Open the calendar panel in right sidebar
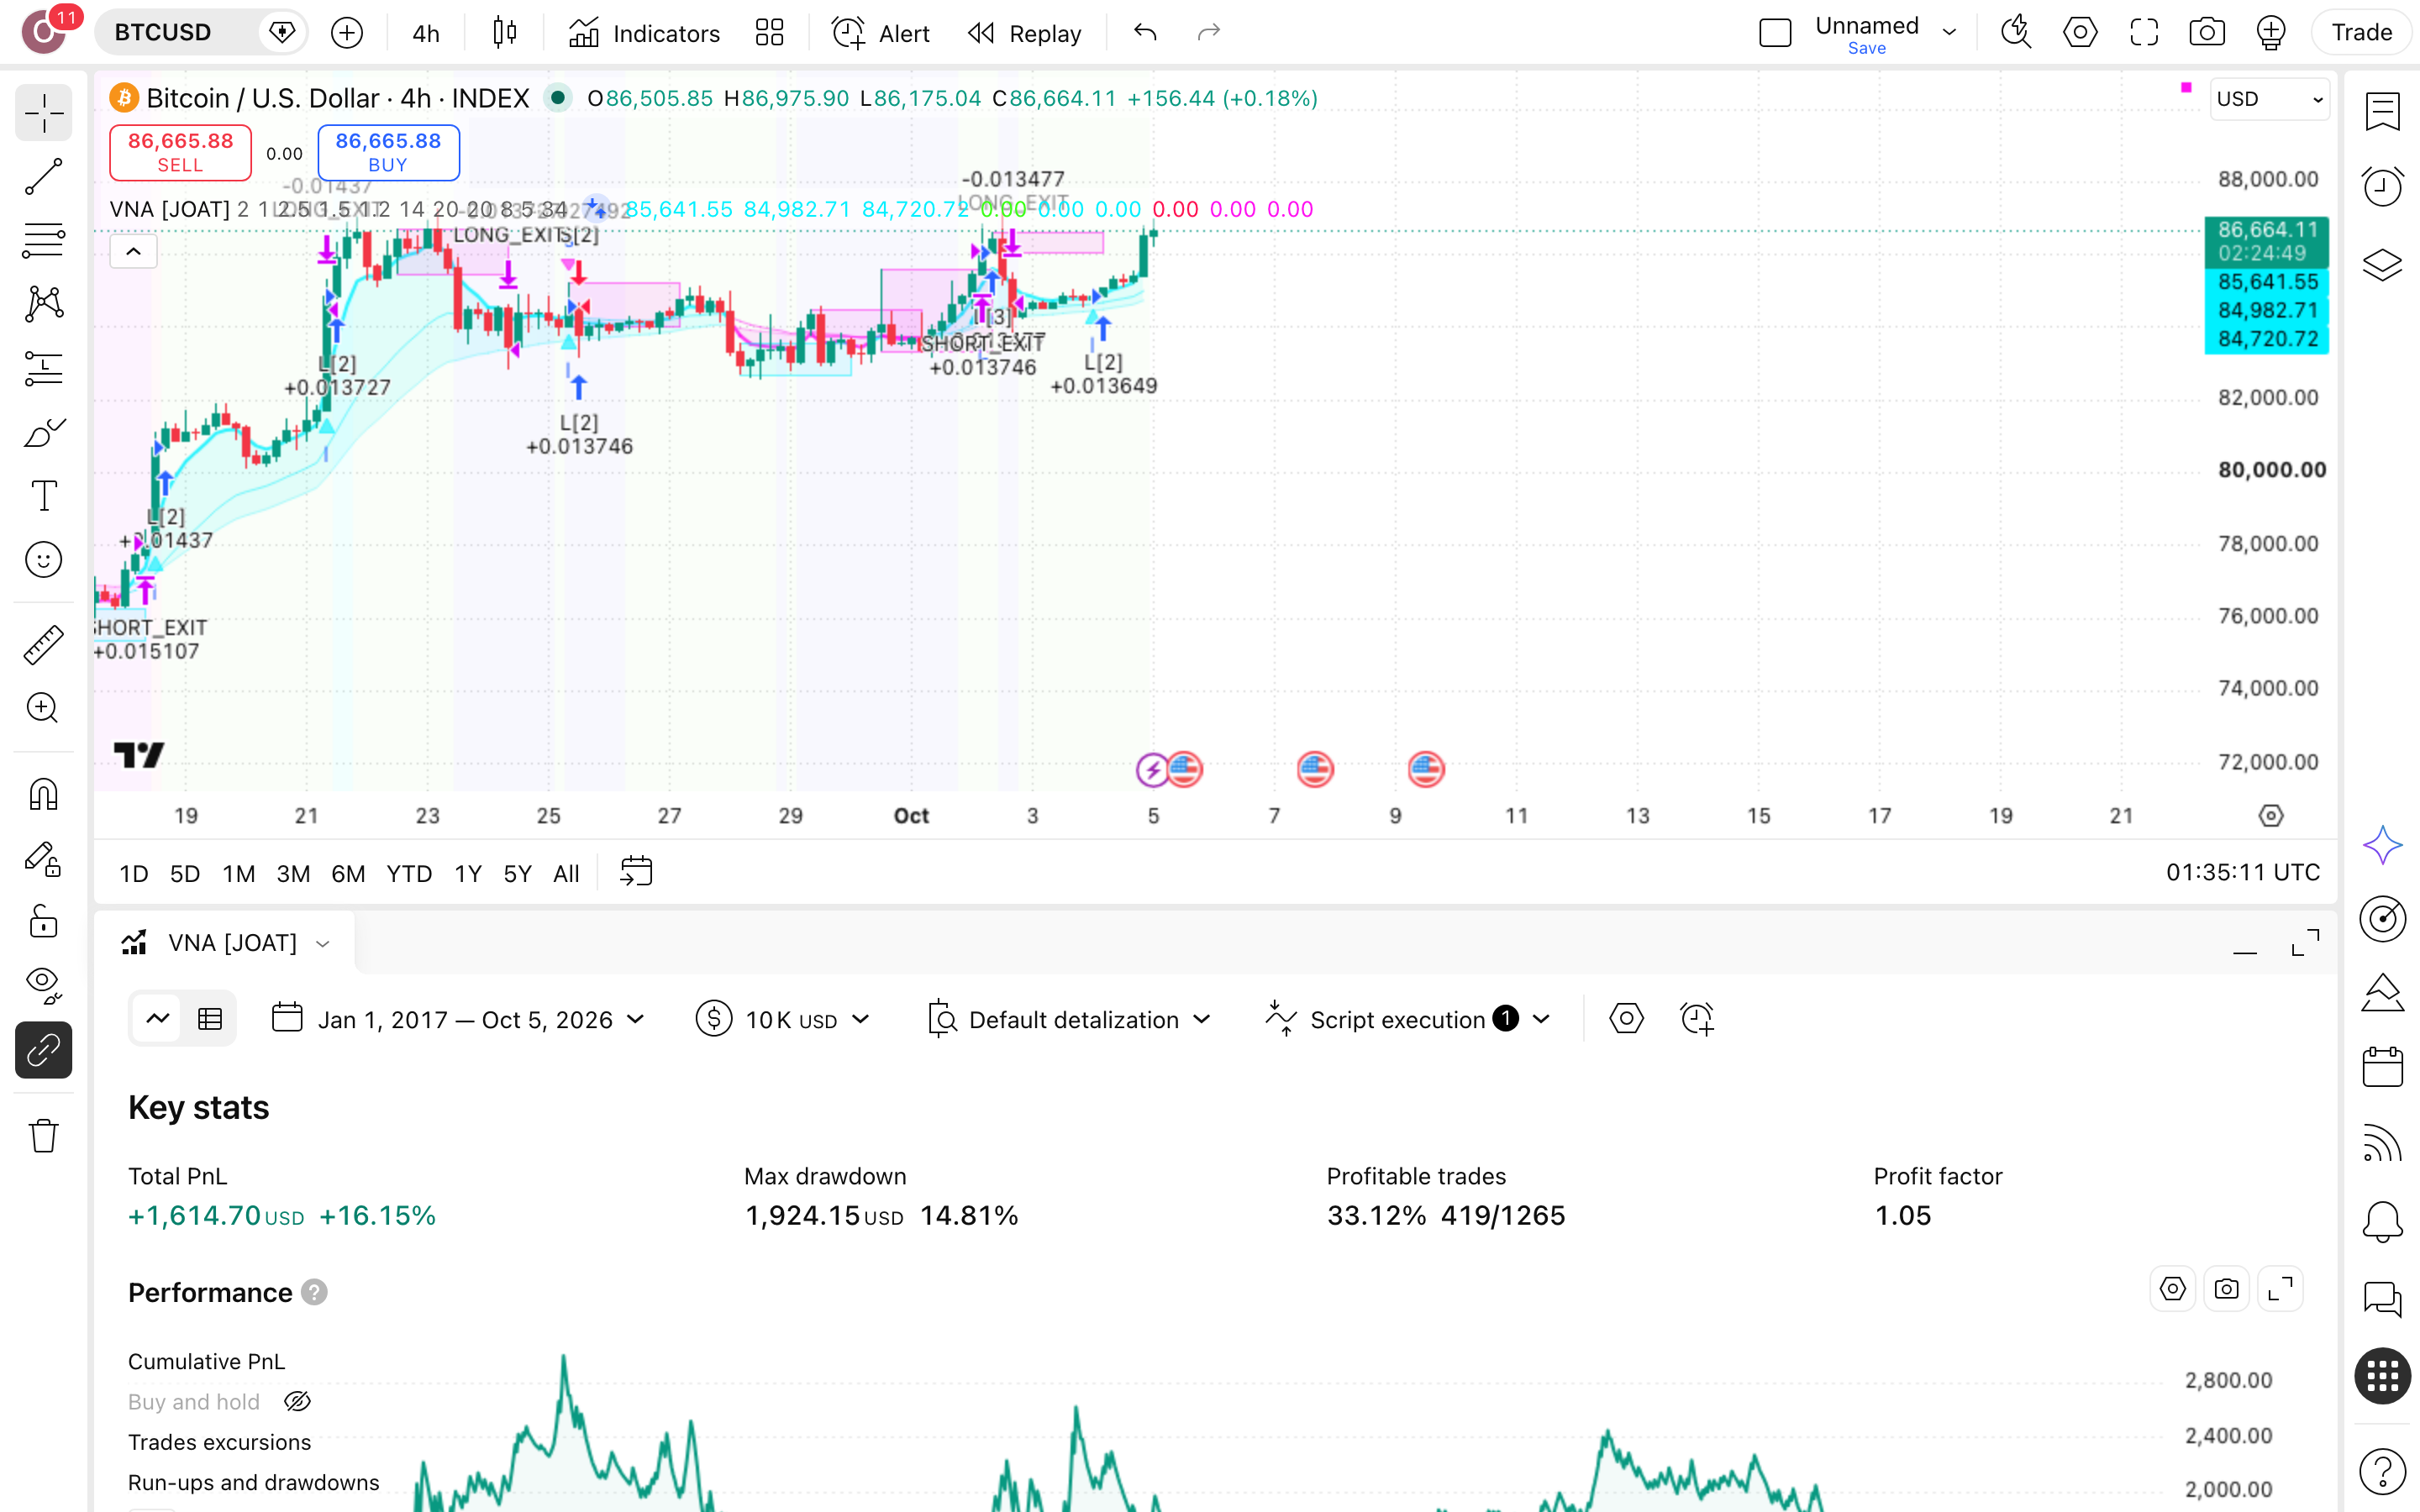This screenshot has width=2420, height=1512. click(2383, 1067)
